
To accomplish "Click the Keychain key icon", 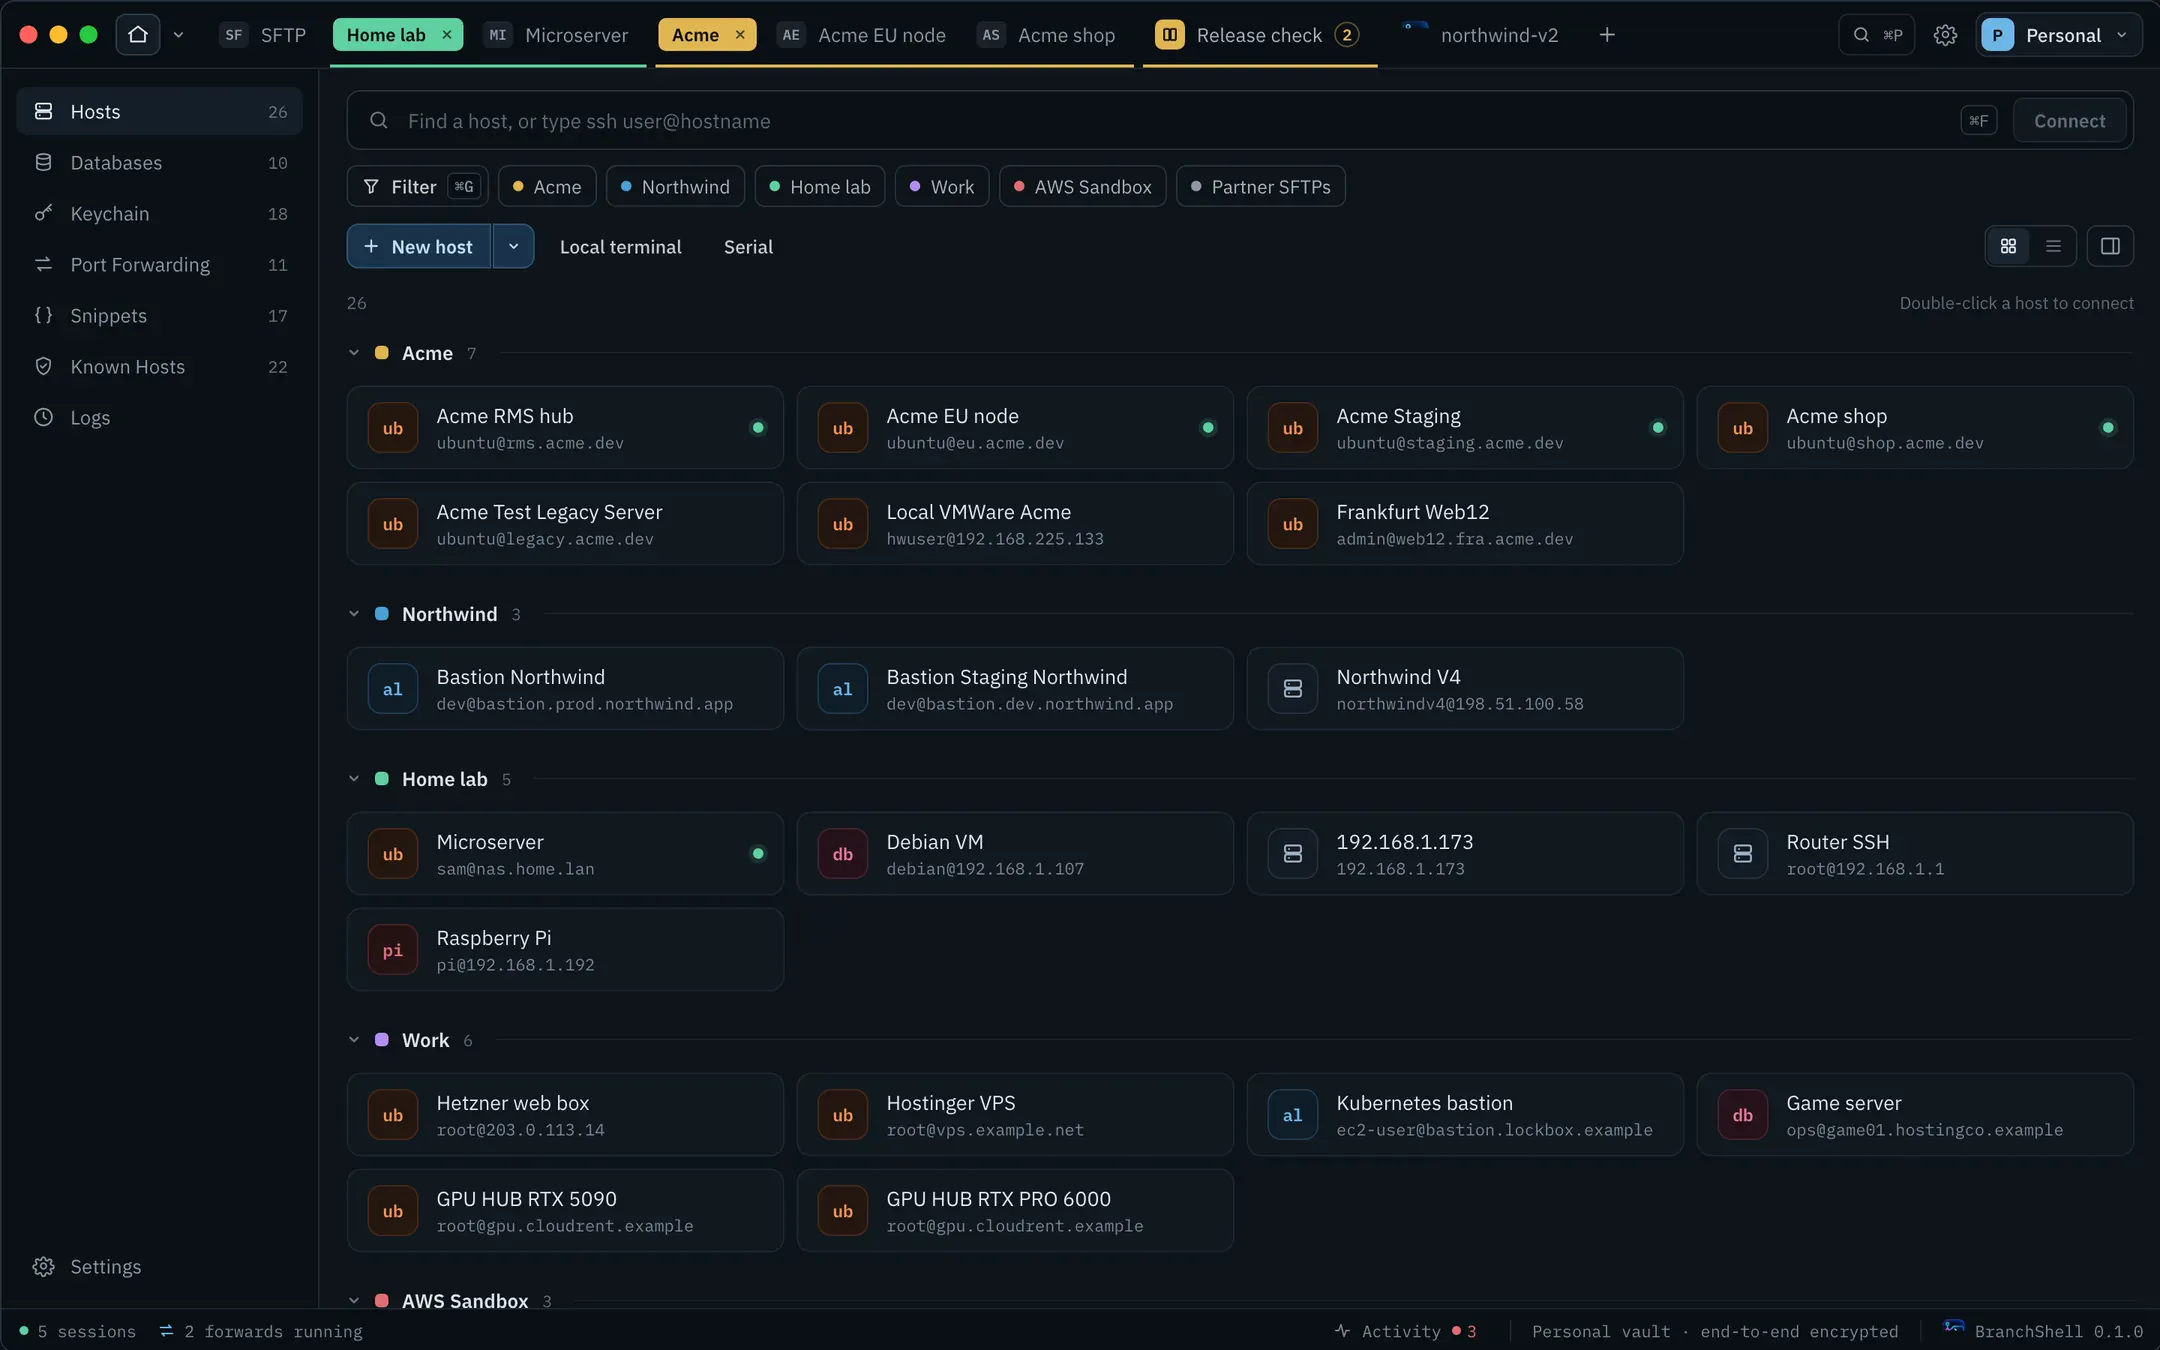I will tap(43, 213).
